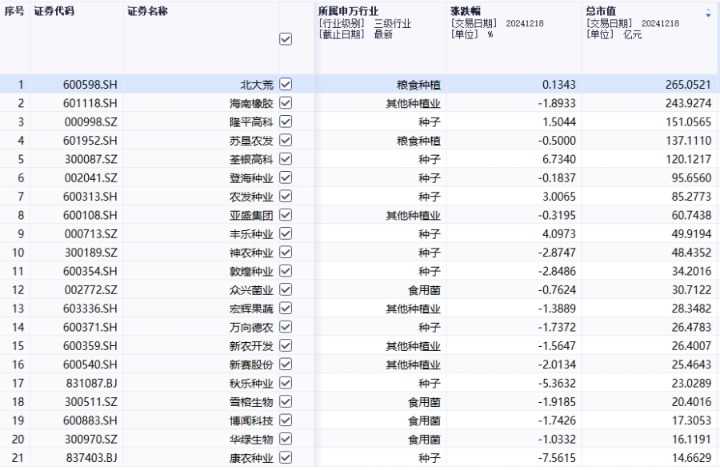Uncheck the checkbox for 隆平高科
The image size is (720, 470).
pos(286,121)
